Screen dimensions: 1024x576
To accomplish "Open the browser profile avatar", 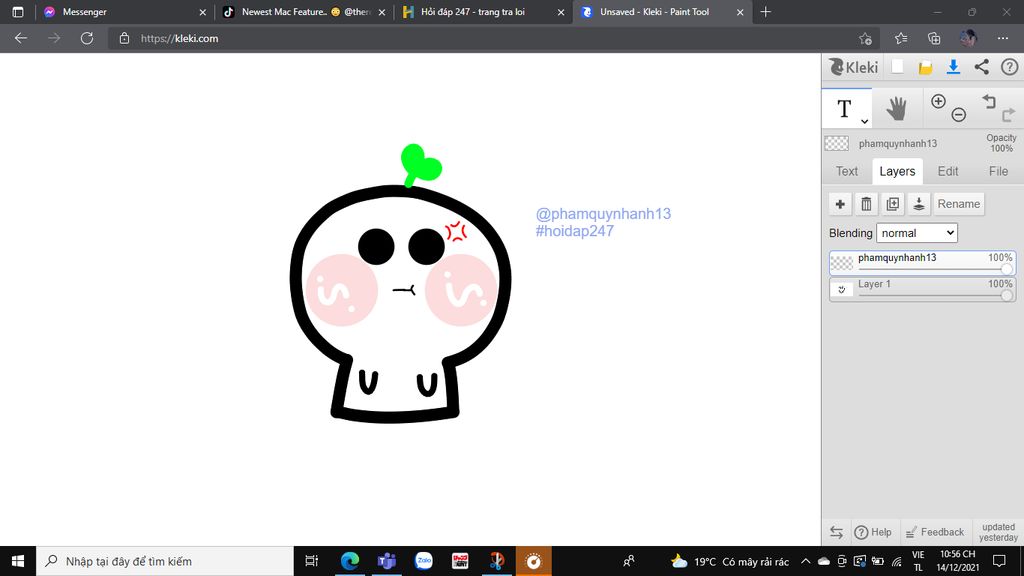I will click(968, 38).
